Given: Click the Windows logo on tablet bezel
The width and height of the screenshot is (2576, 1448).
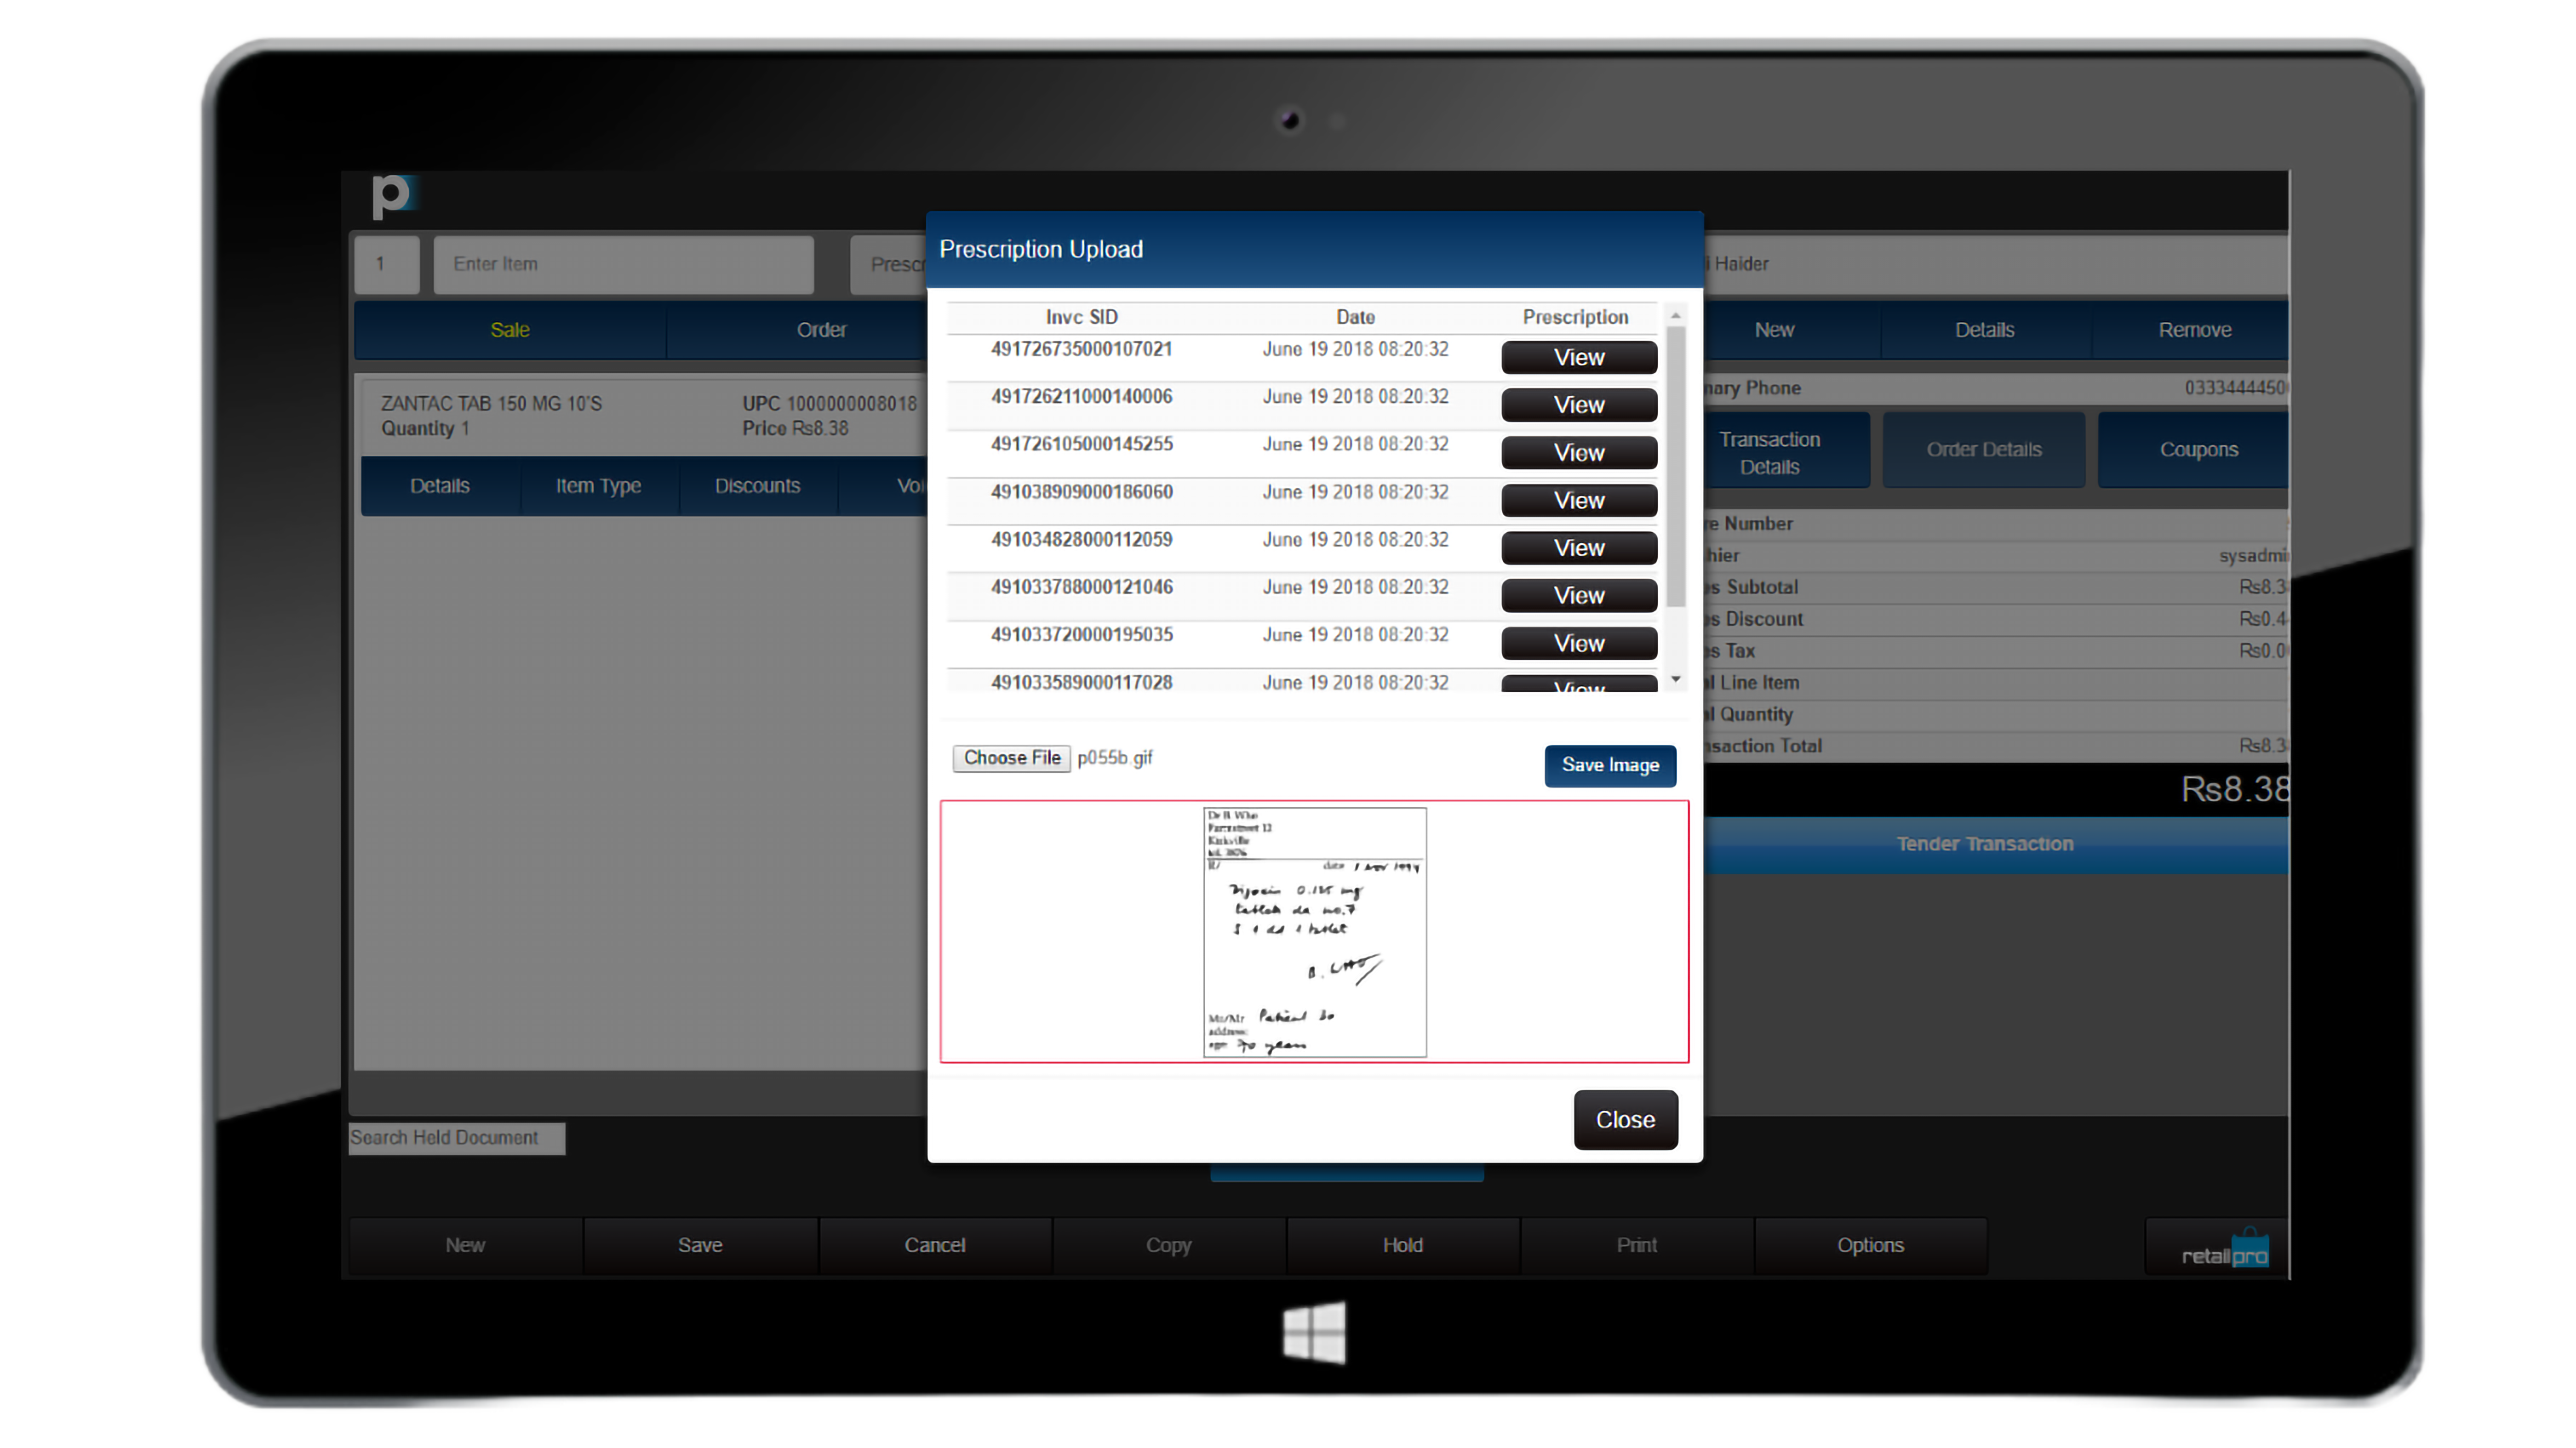Looking at the screenshot, I should pos(1314,1332).
